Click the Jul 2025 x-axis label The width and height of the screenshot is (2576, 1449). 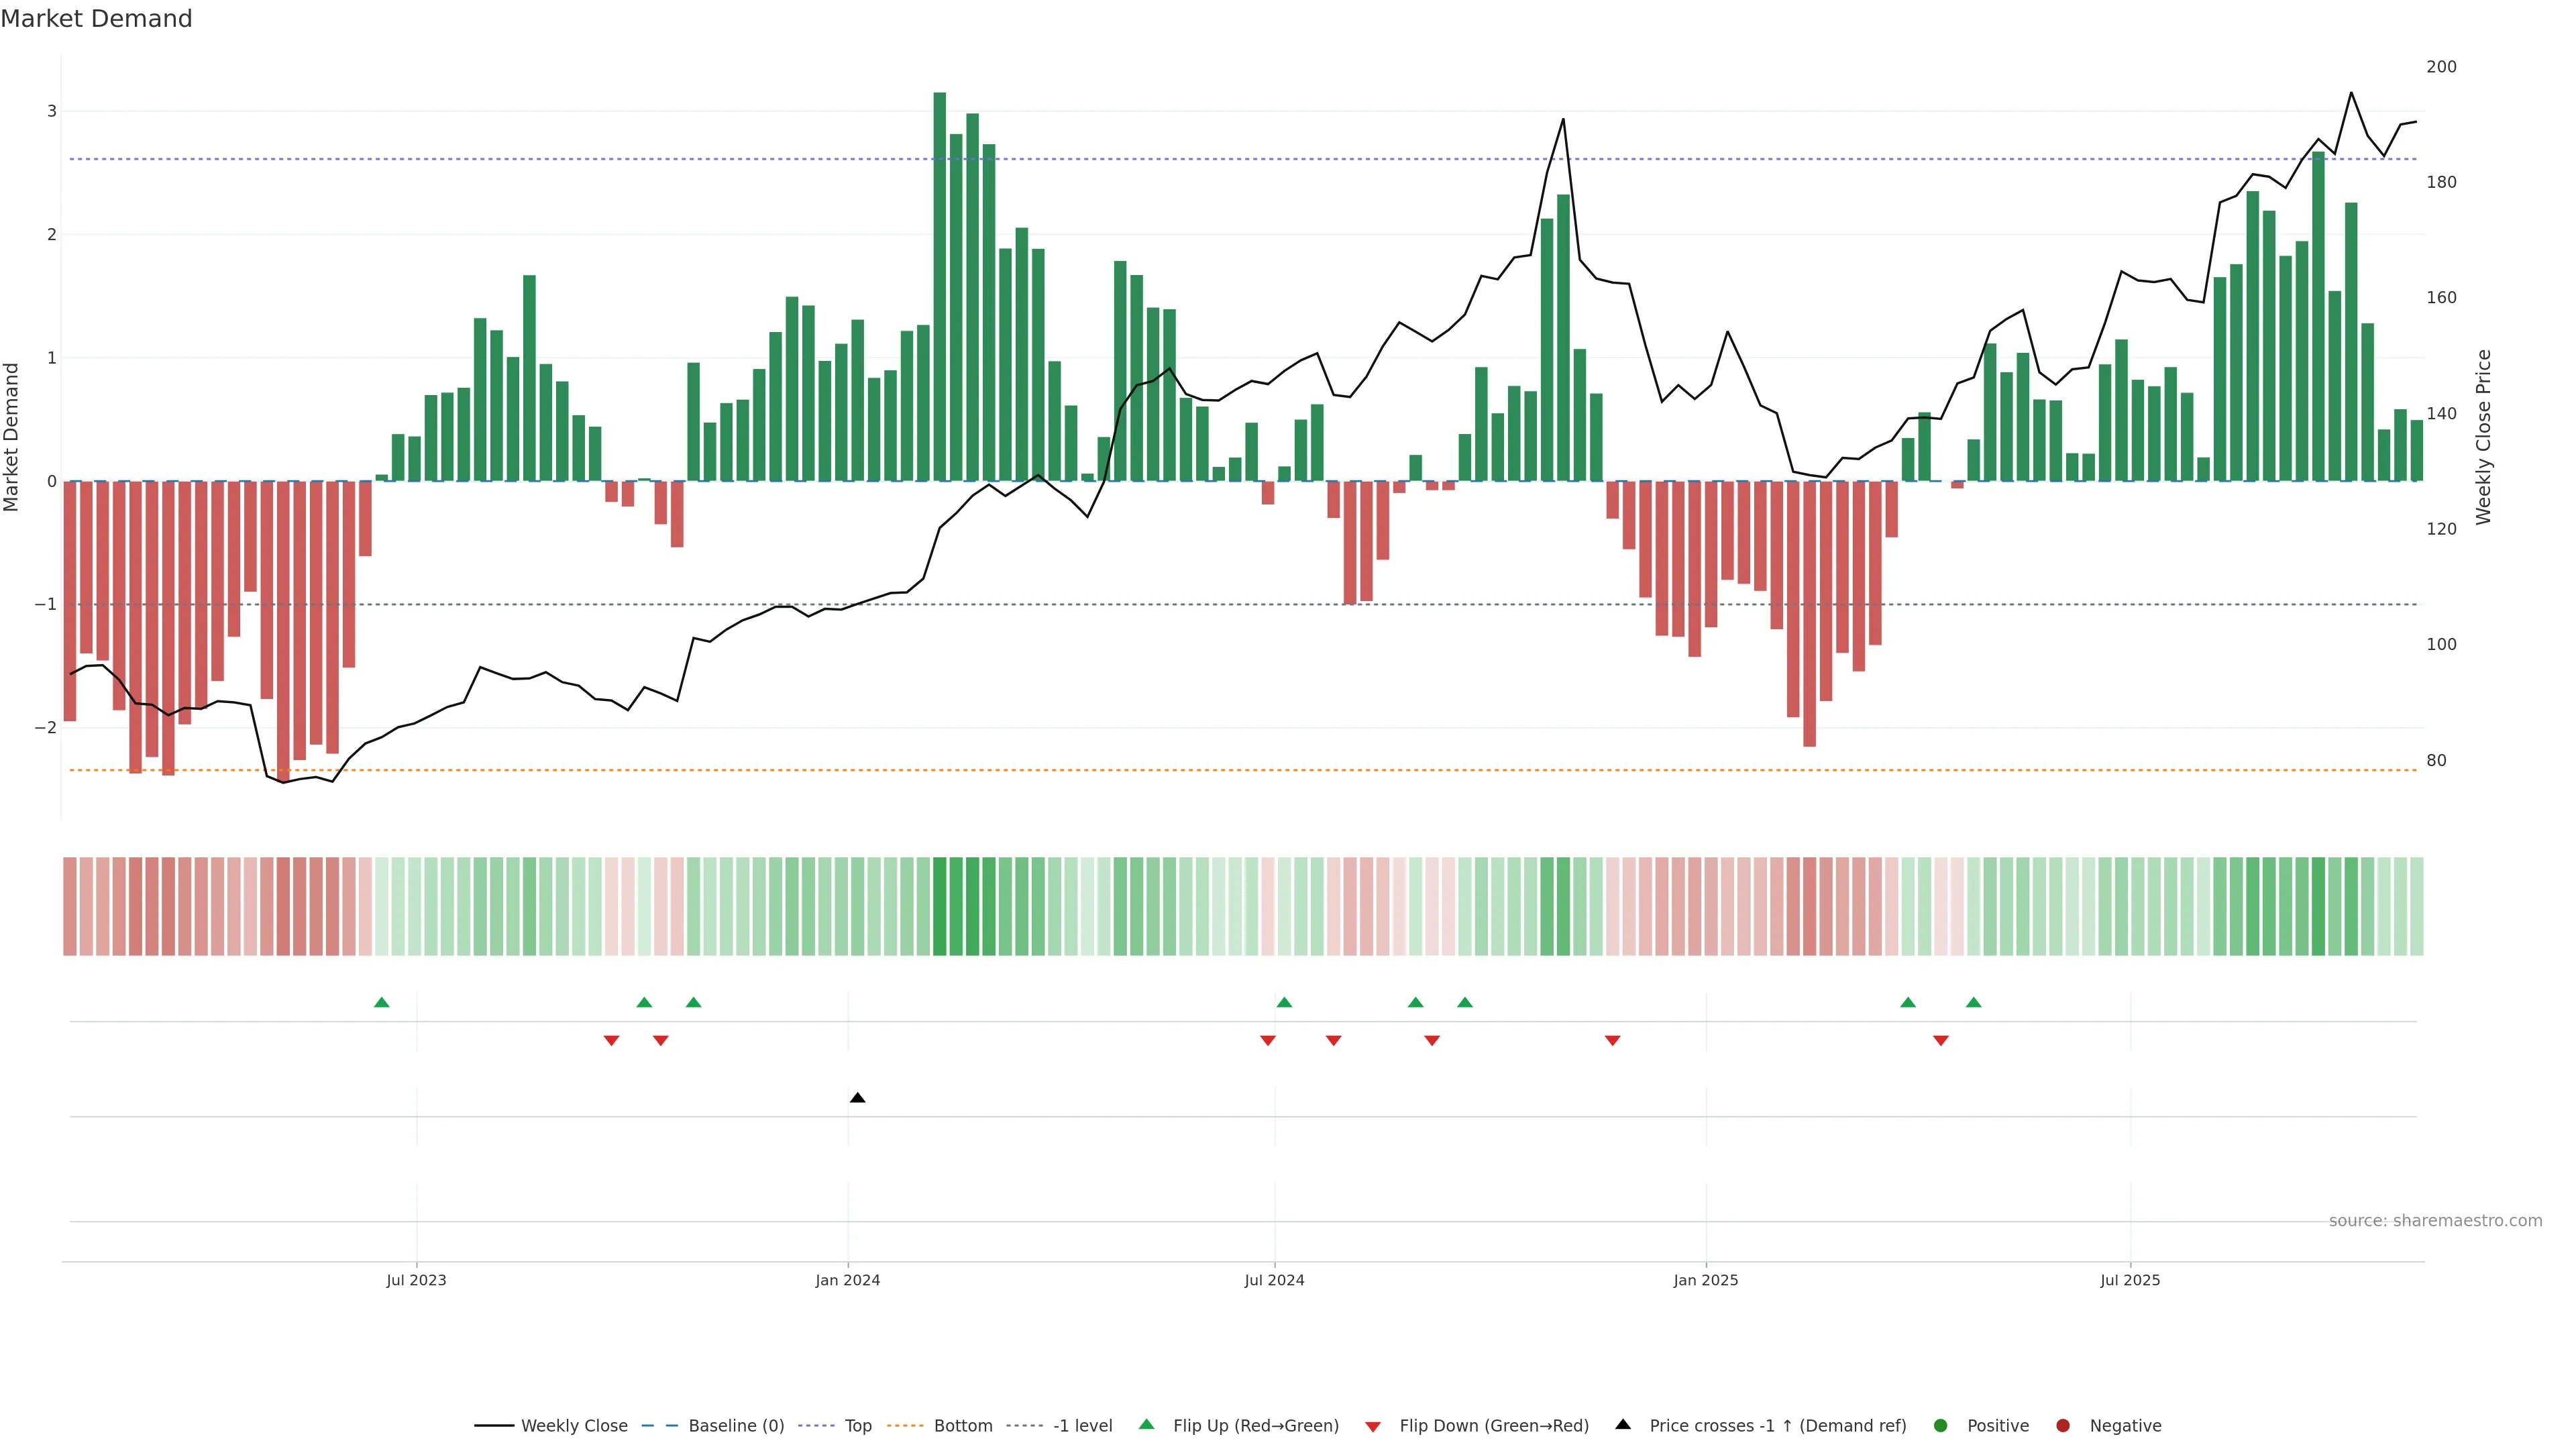pyautogui.click(x=2130, y=1280)
